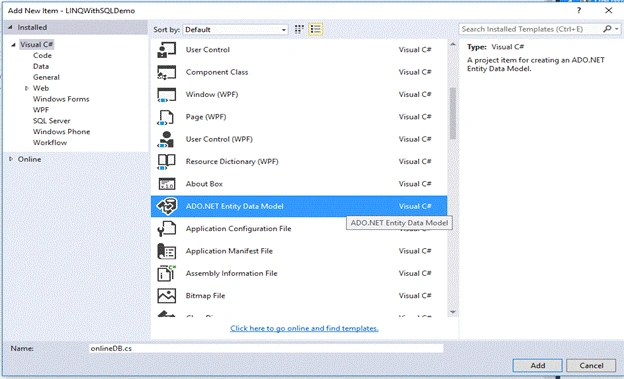Click the Assembly Information File icon
Image resolution: width=624 pixels, height=379 pixels.
click(x=166, y=274)
